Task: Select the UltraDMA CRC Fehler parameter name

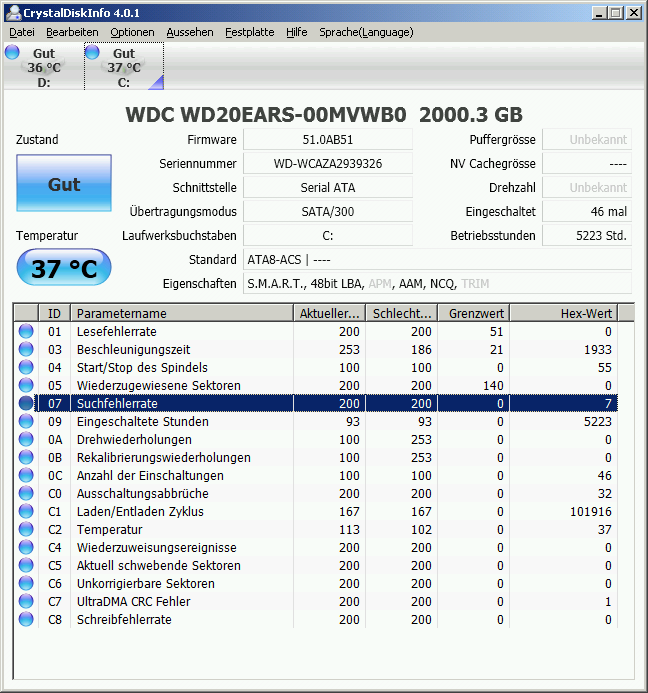Action: [133, 602]
